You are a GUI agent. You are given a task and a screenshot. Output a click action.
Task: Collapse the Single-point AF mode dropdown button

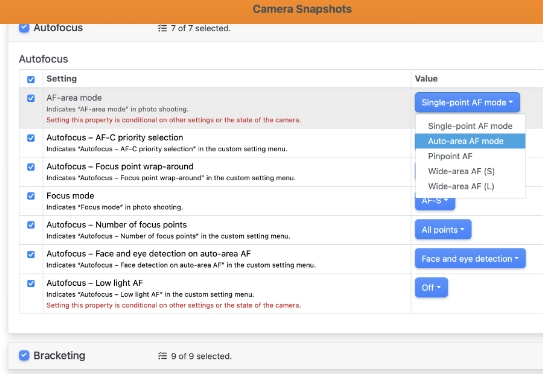[x=467, y=102]
